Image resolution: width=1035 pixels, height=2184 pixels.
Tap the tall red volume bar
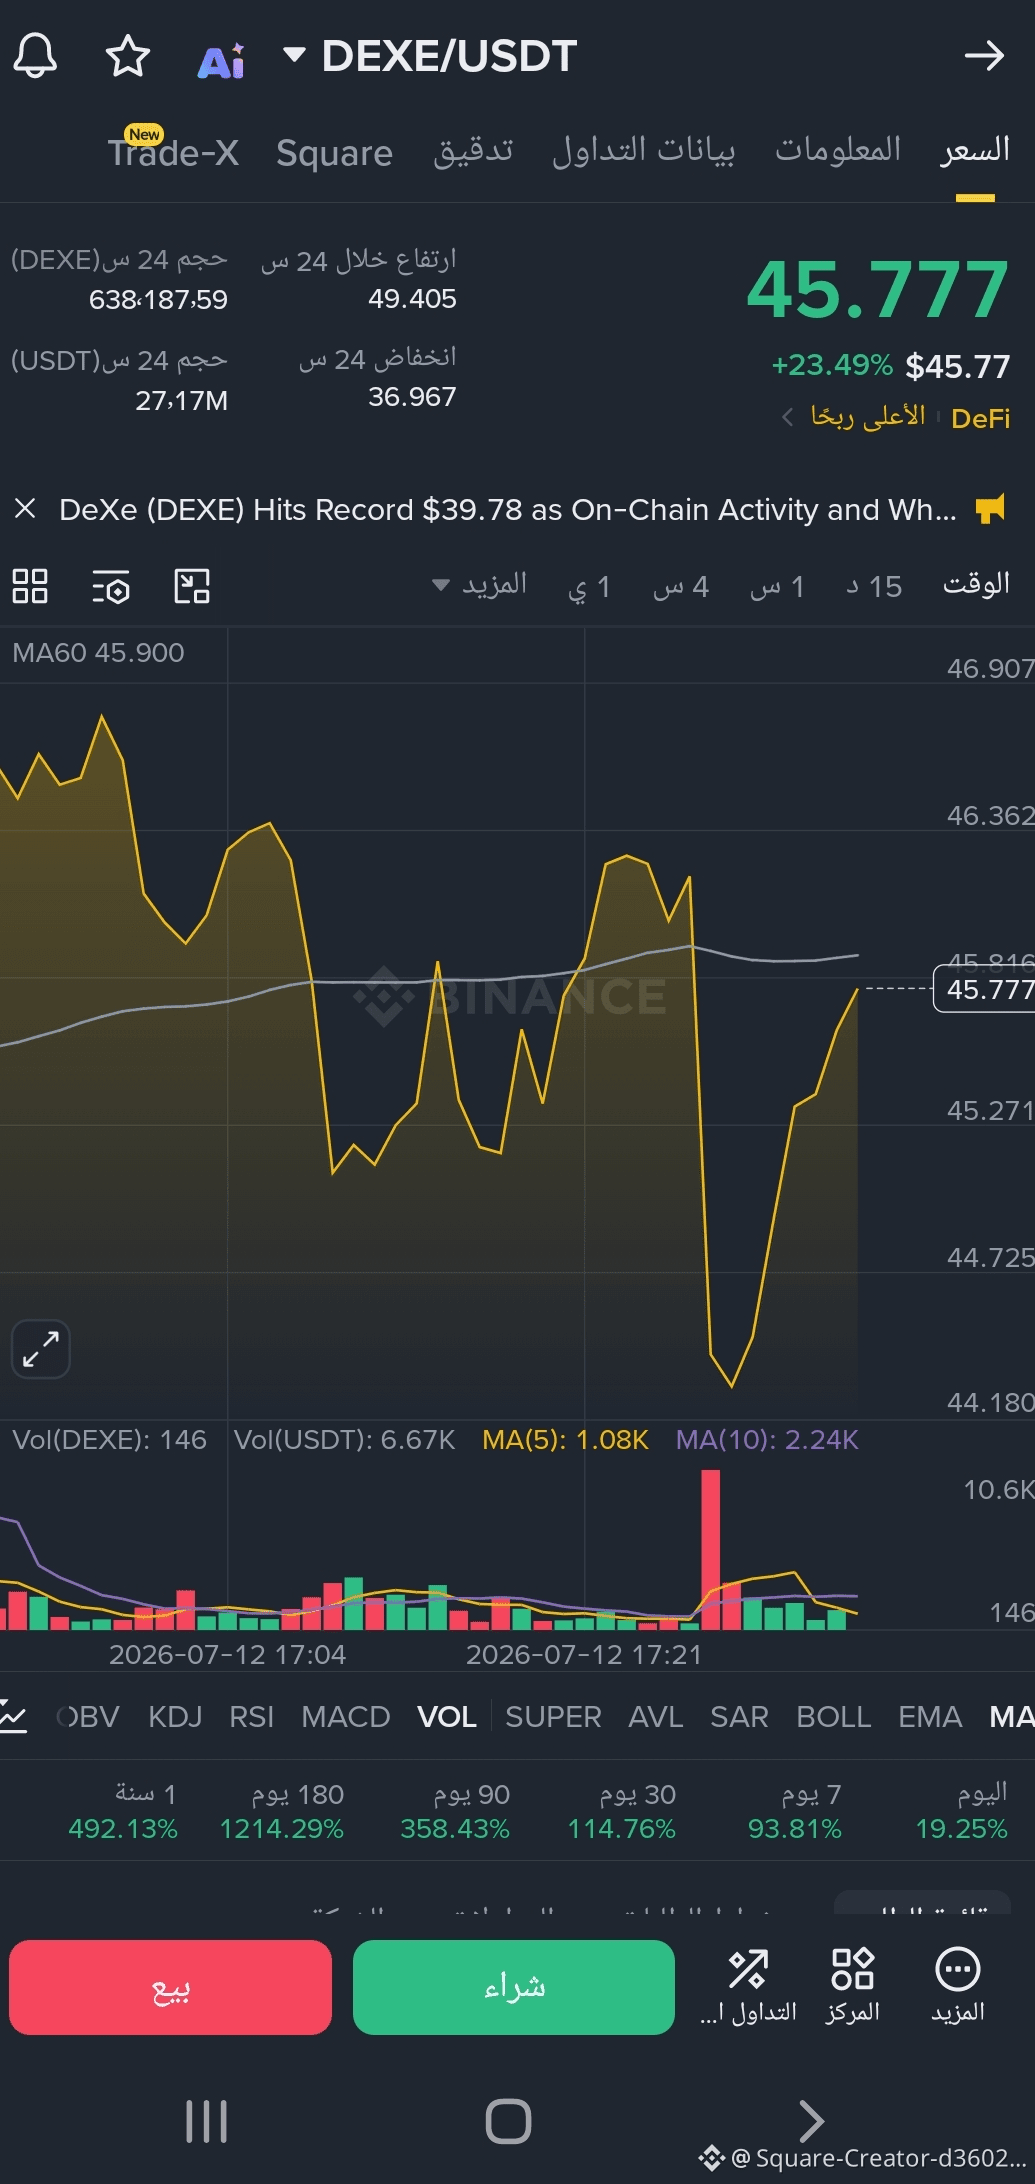pyautogui.click(x=711, y=1549)
